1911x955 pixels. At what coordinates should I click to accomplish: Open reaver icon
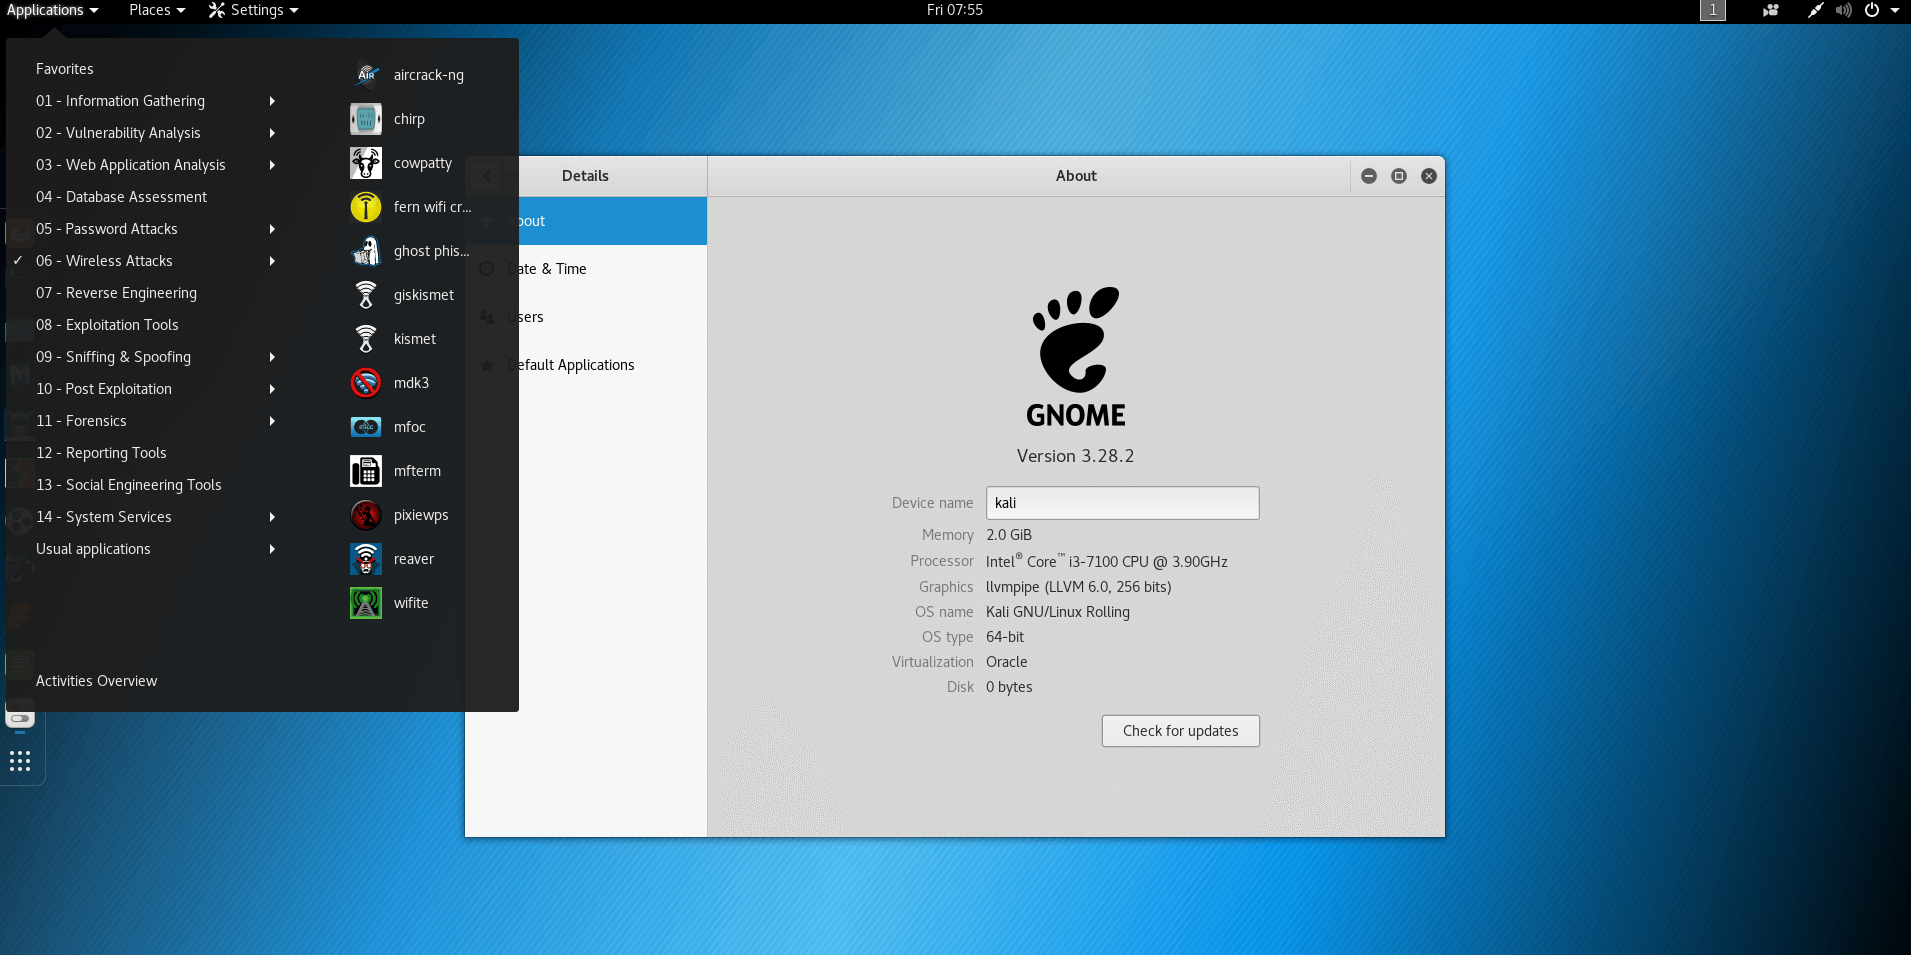click(366, 559)
